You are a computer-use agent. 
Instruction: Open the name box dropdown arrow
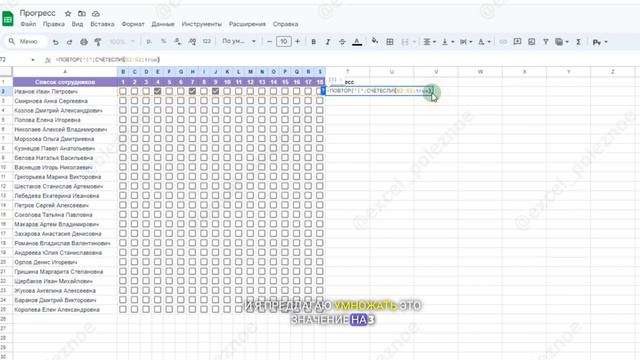[x=33, y=60]
